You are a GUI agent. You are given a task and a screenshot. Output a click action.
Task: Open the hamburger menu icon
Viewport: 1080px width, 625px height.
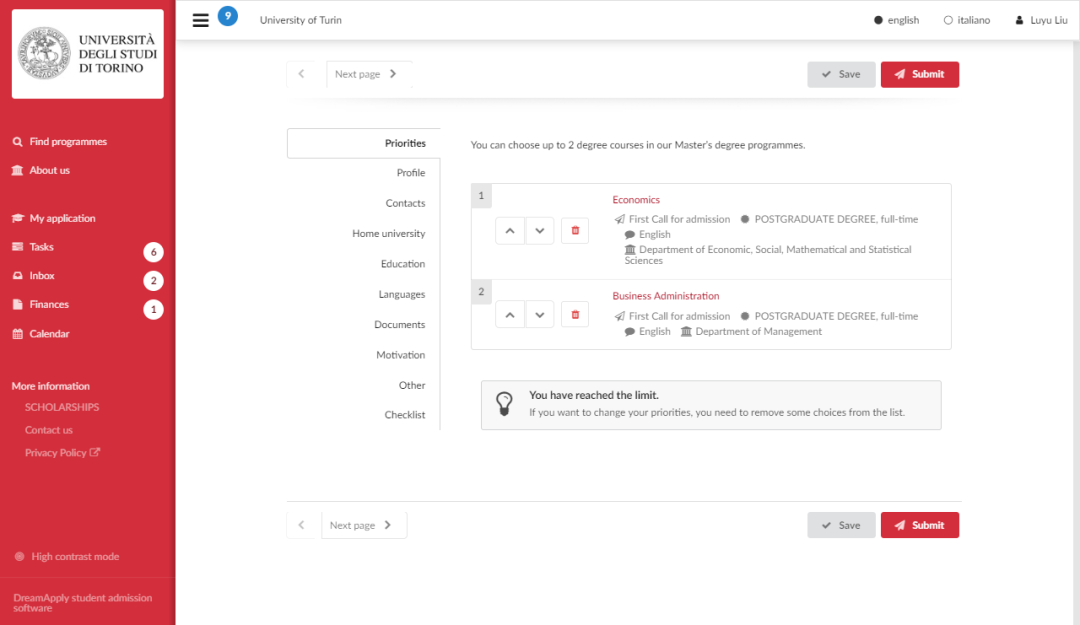point(200,20)
